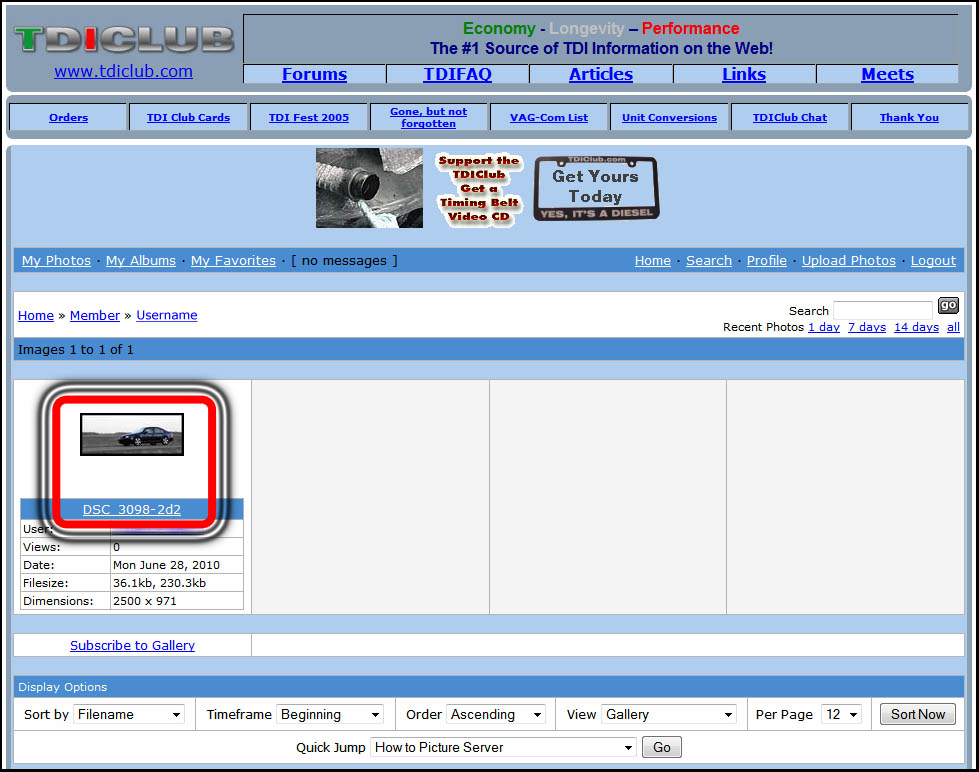This screenshot has height=772, width=979.
Task: Open the Profile link
Action: (x=767, y=260)
